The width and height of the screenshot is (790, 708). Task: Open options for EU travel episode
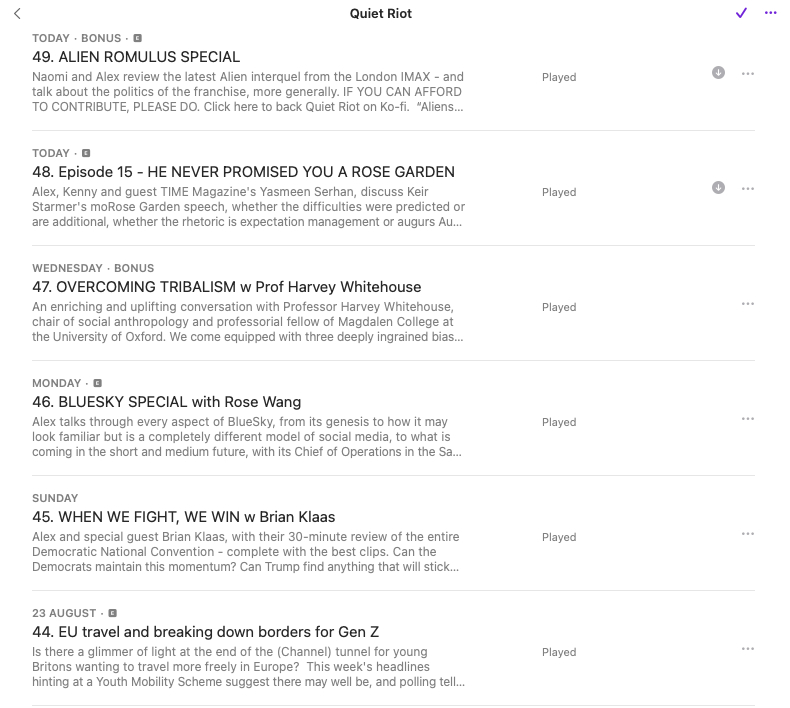pyautogui.click(x=748, y=648)
